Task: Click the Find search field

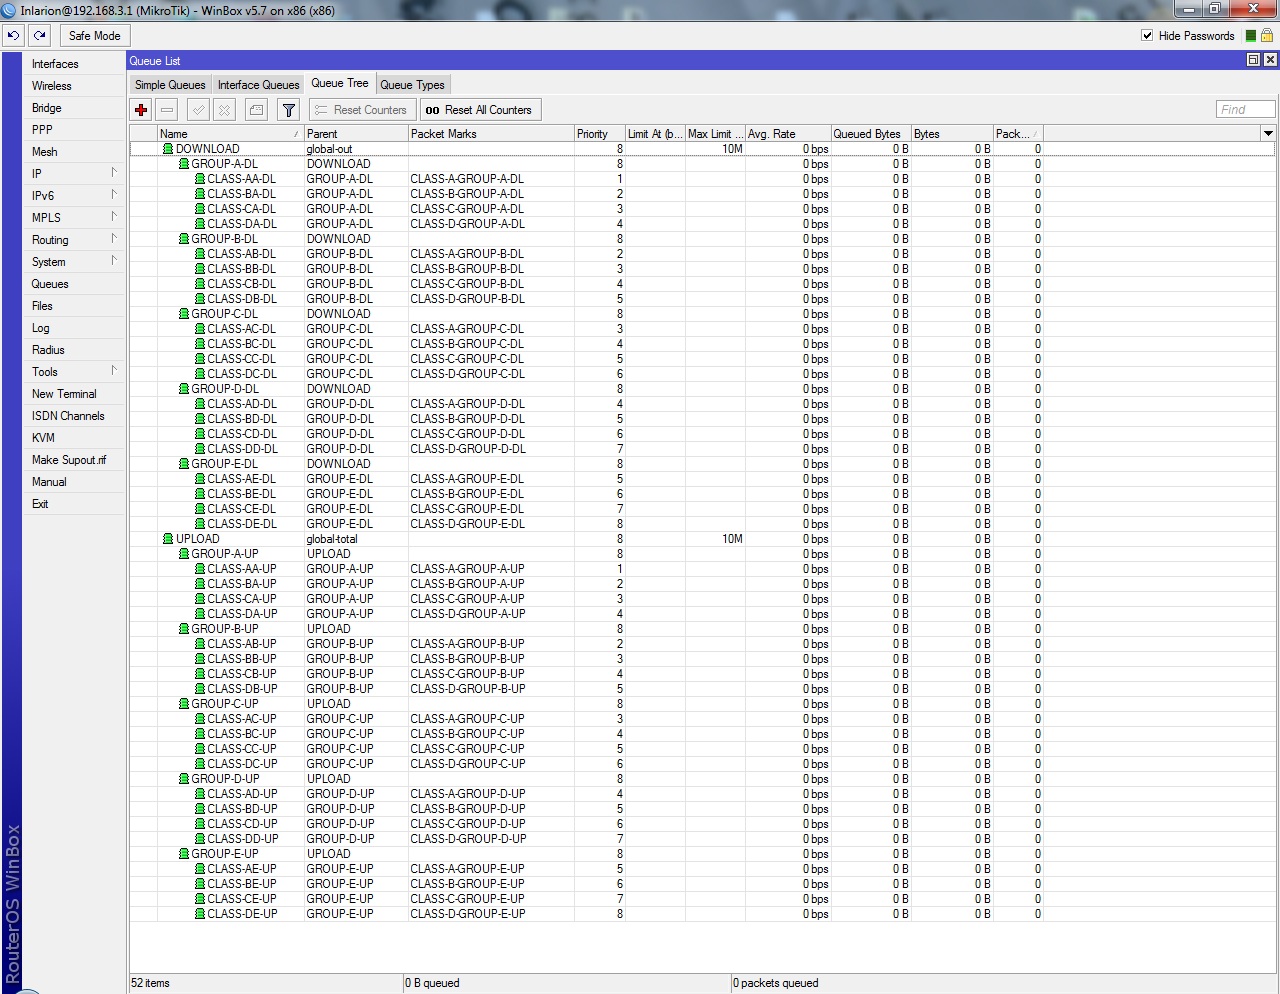Action: (1245, 110)
